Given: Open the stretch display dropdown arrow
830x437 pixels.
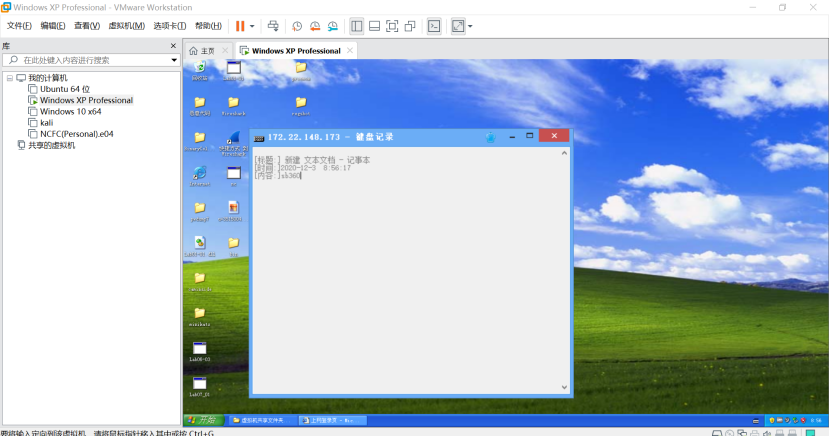Looking at the screenshot, I should pos(470,26).
